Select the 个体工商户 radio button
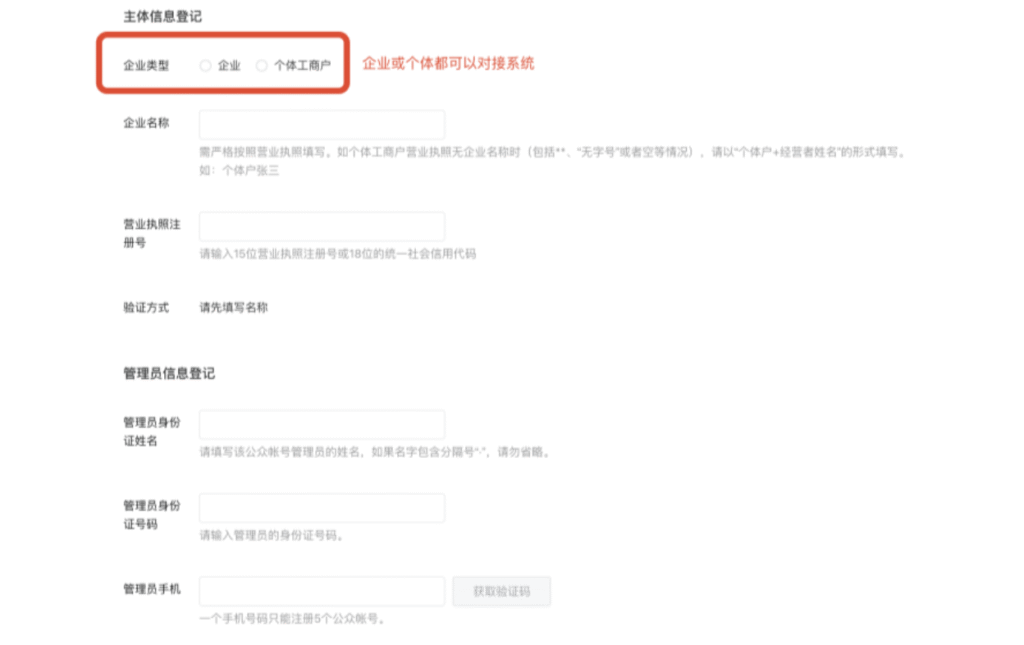This screenshot has width=1024, height=645. (261, 65)
